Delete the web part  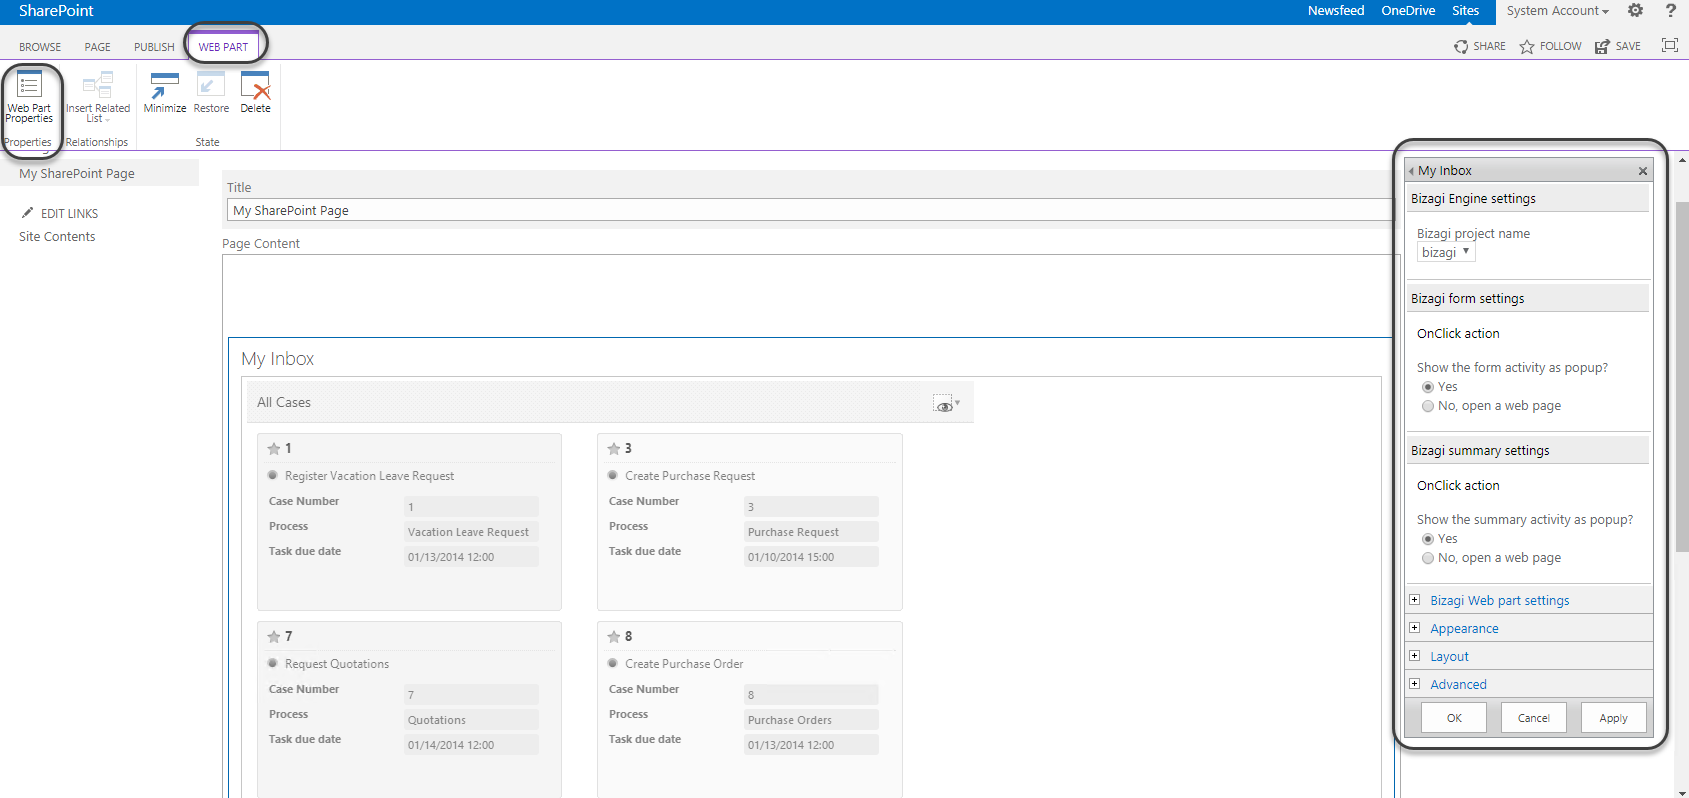point(255,93)
